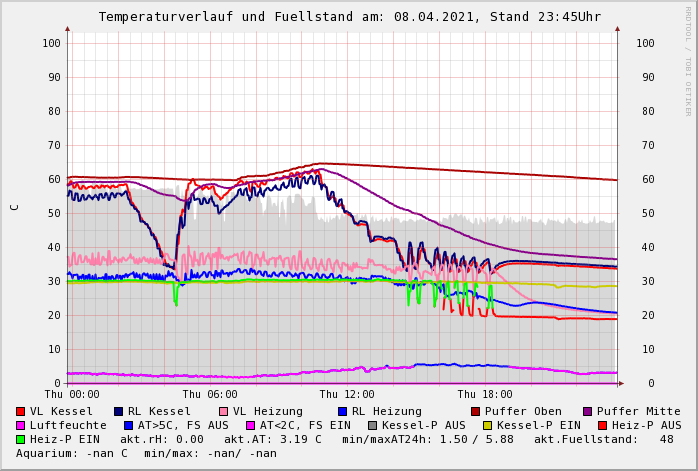Click the gray Kessel-P AUS swatch

[x=371, y=426]
